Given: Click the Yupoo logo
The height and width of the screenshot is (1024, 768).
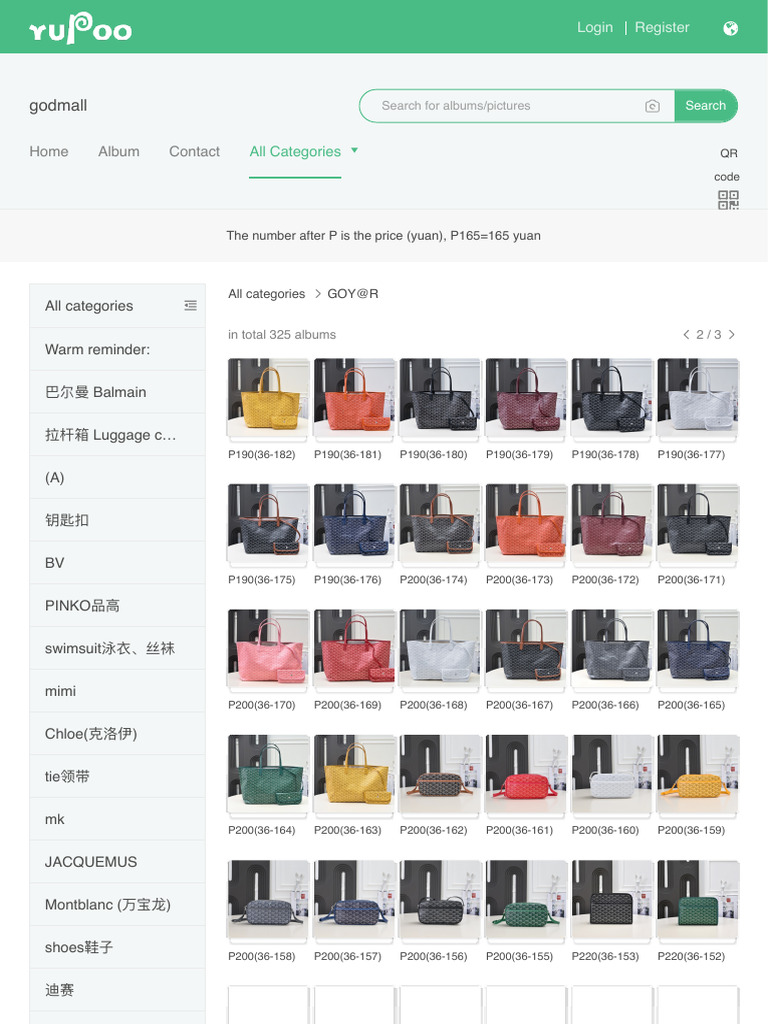Looking at the screenshot, I should pos(80,29).
